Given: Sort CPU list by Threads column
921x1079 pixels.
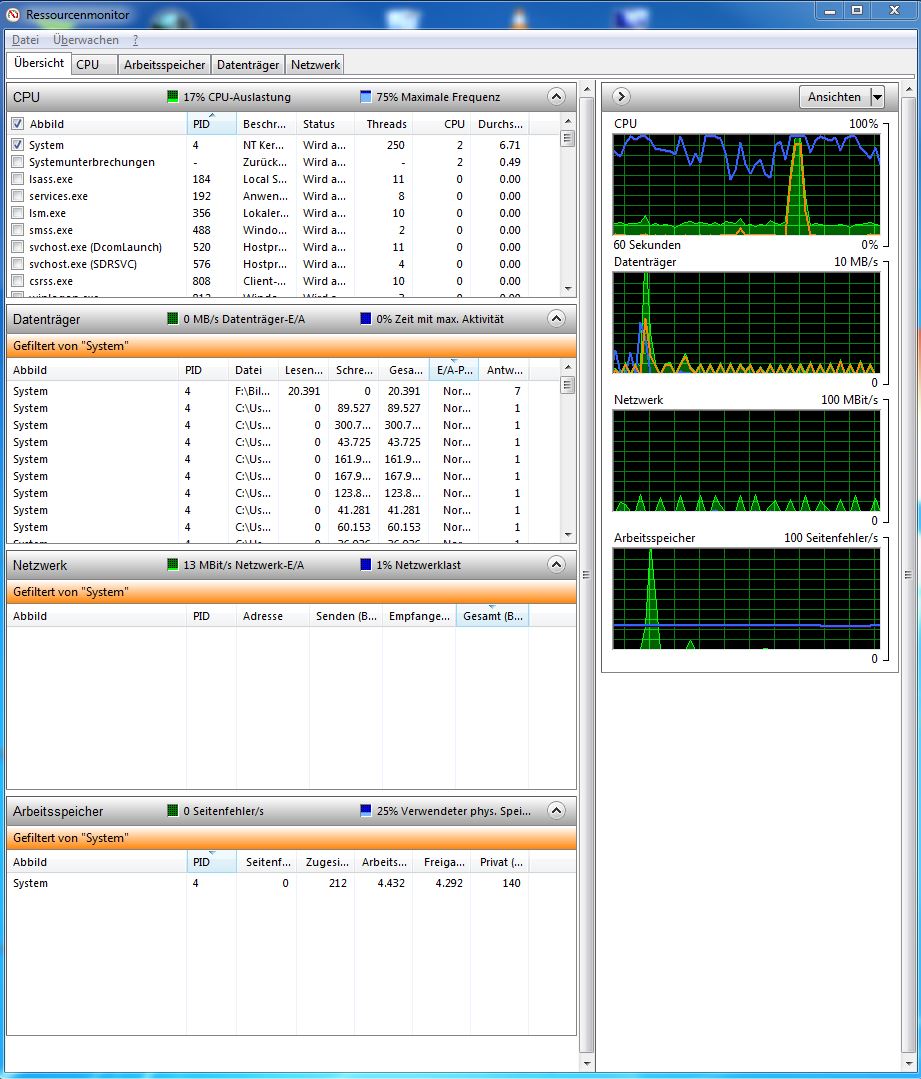Looking at the screenshot, I should (383, 124).
